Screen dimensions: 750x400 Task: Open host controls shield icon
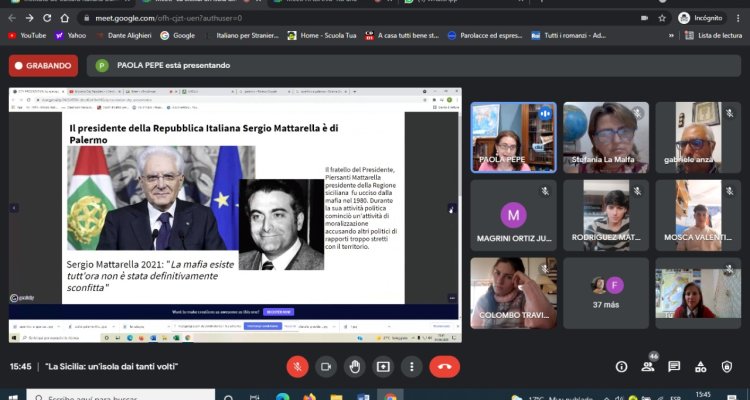click(727, 367)
